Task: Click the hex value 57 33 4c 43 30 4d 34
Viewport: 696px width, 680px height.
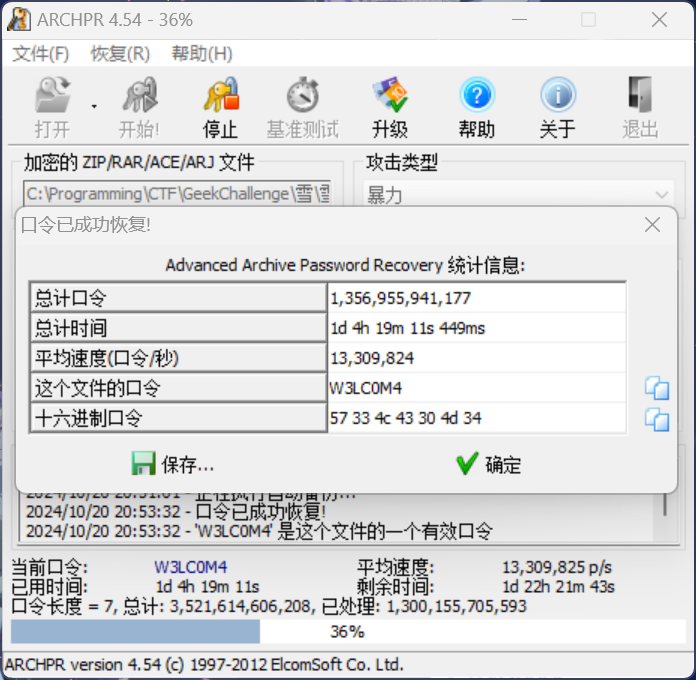Action: [x=477, y=418]
